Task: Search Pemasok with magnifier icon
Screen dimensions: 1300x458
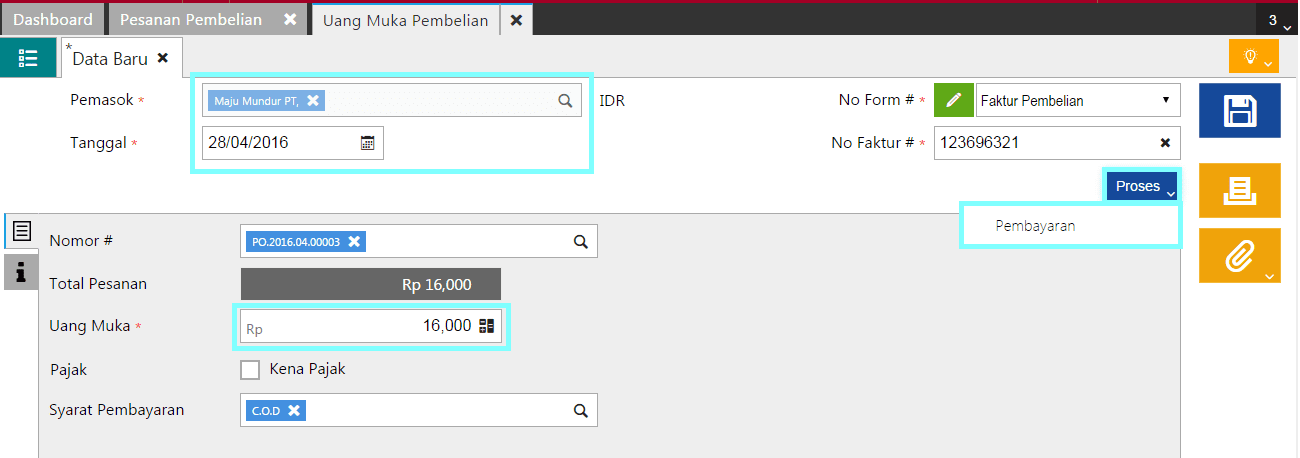Action: (565, 100)
